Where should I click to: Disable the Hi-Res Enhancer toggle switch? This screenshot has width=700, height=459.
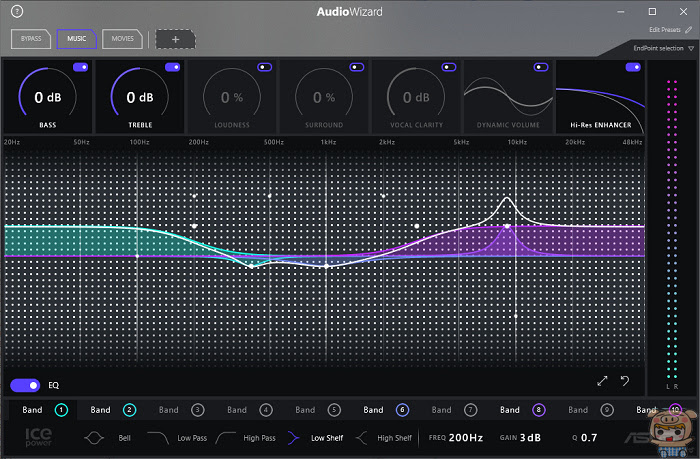coord(633,67)
